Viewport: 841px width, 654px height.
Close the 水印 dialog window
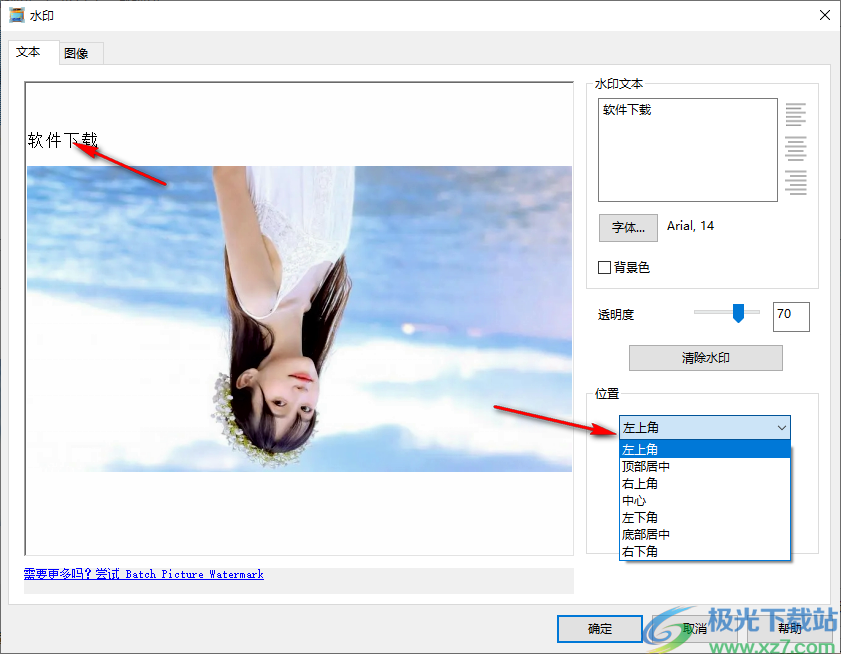tap(825, 15)
